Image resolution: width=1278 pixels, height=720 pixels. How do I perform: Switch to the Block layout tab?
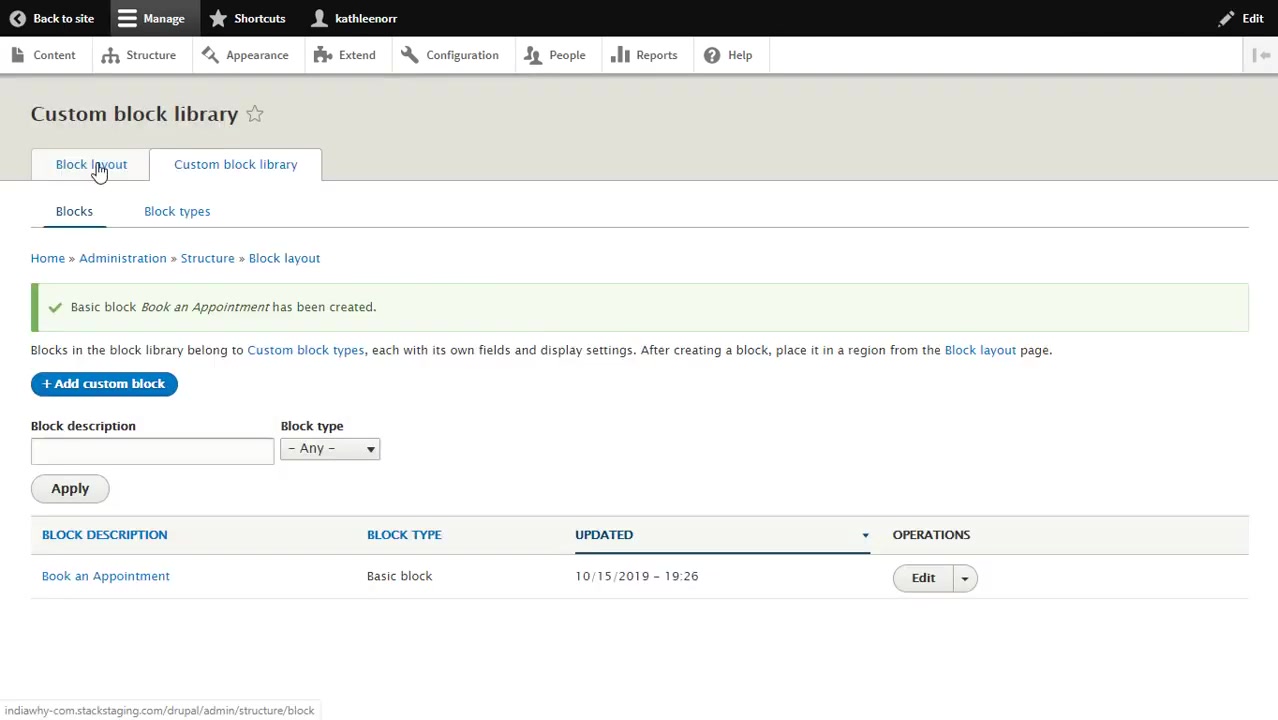tap(91, 164)
